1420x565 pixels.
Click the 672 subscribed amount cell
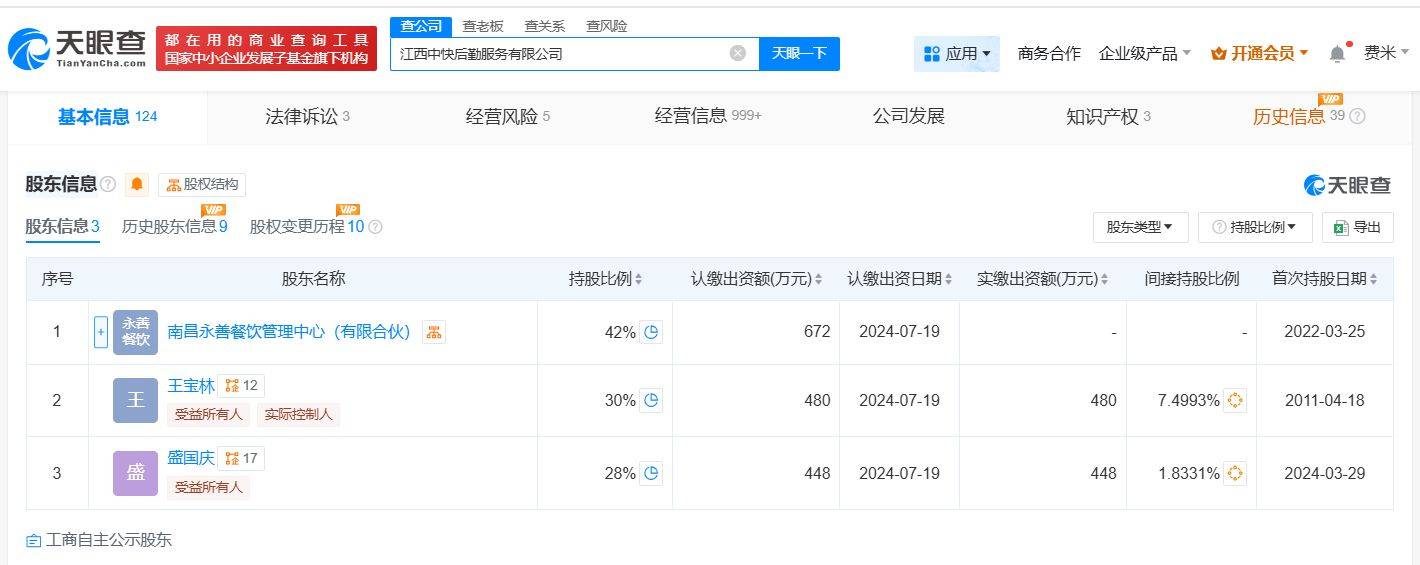(x=755, y=332)
